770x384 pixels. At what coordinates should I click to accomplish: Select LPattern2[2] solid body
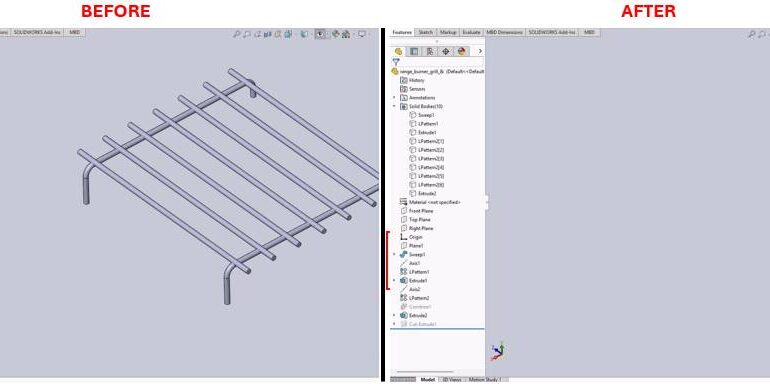[427, 150]
